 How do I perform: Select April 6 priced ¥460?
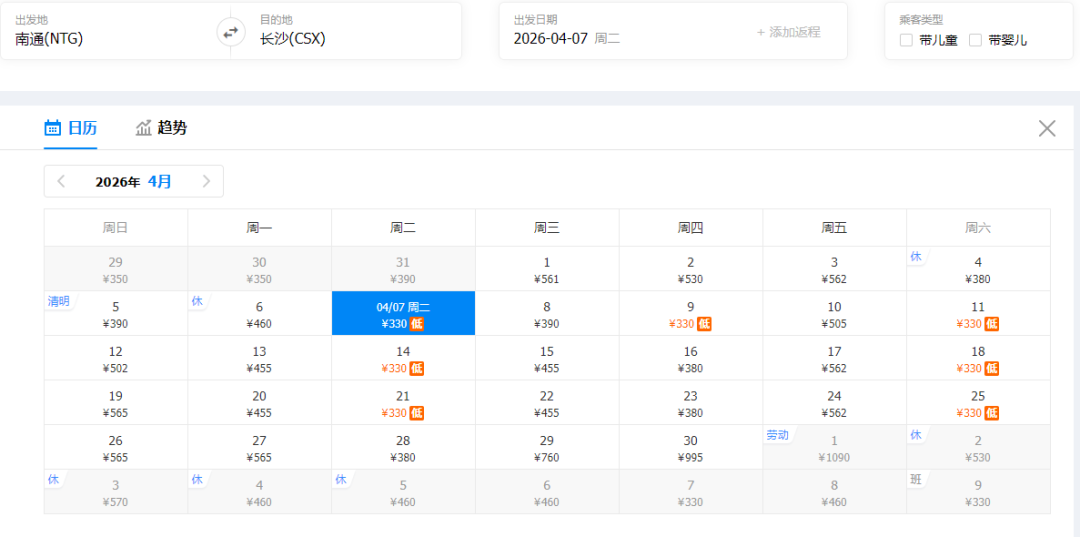[x=260, y=314]
